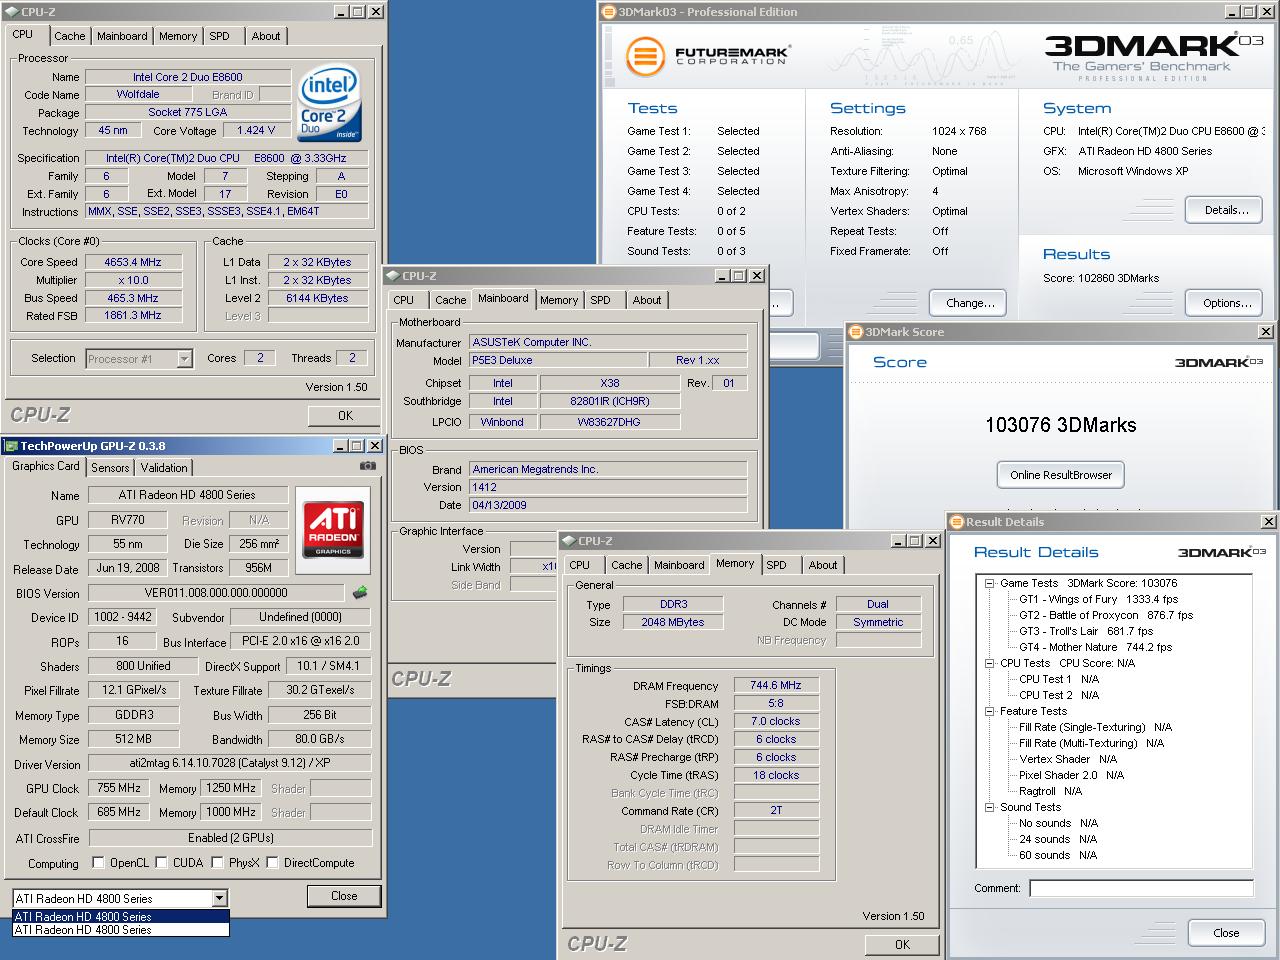Screen dimensions: 1280x960
Task: Click the Options... button under Results
Action: 1226,303
